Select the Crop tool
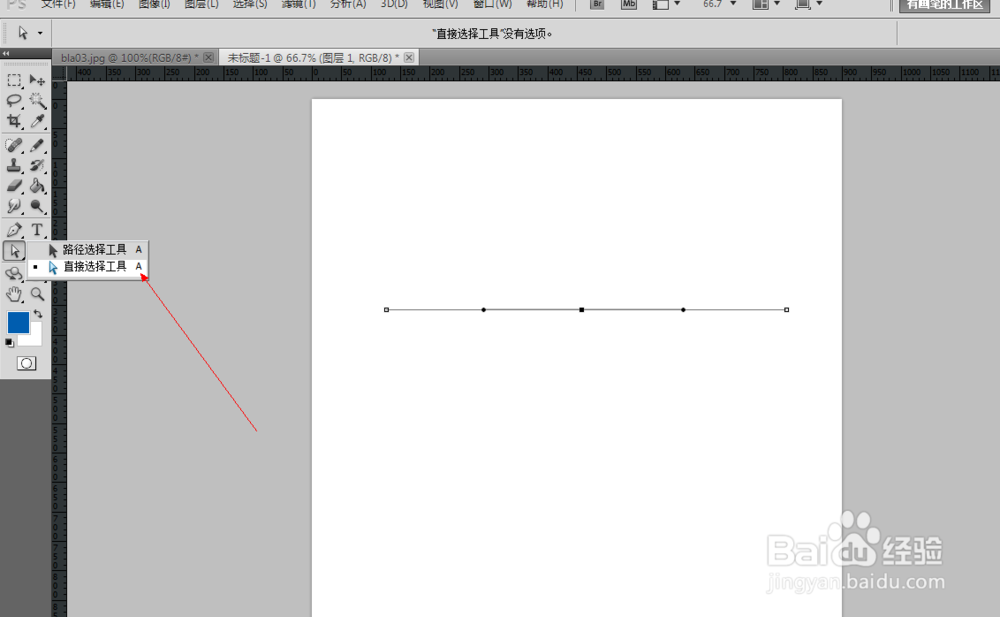This screenshot has width=1000, height=617. click(14, 120)
